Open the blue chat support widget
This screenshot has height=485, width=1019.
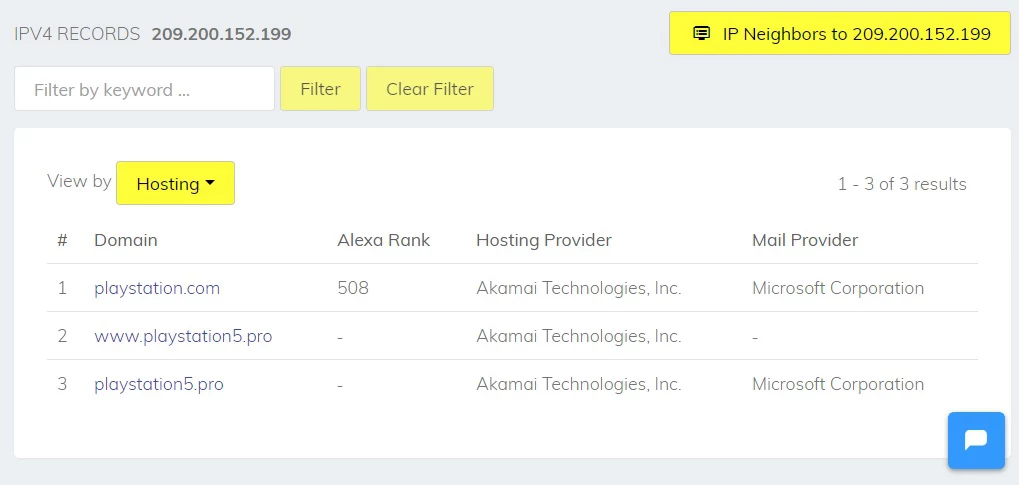pos(975,440)
